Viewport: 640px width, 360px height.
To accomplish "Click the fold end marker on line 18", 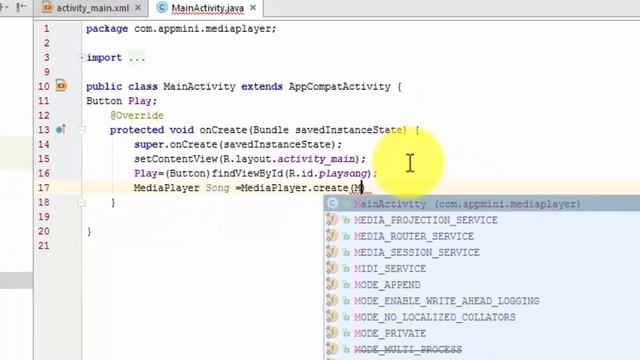I will coord(82,202).
